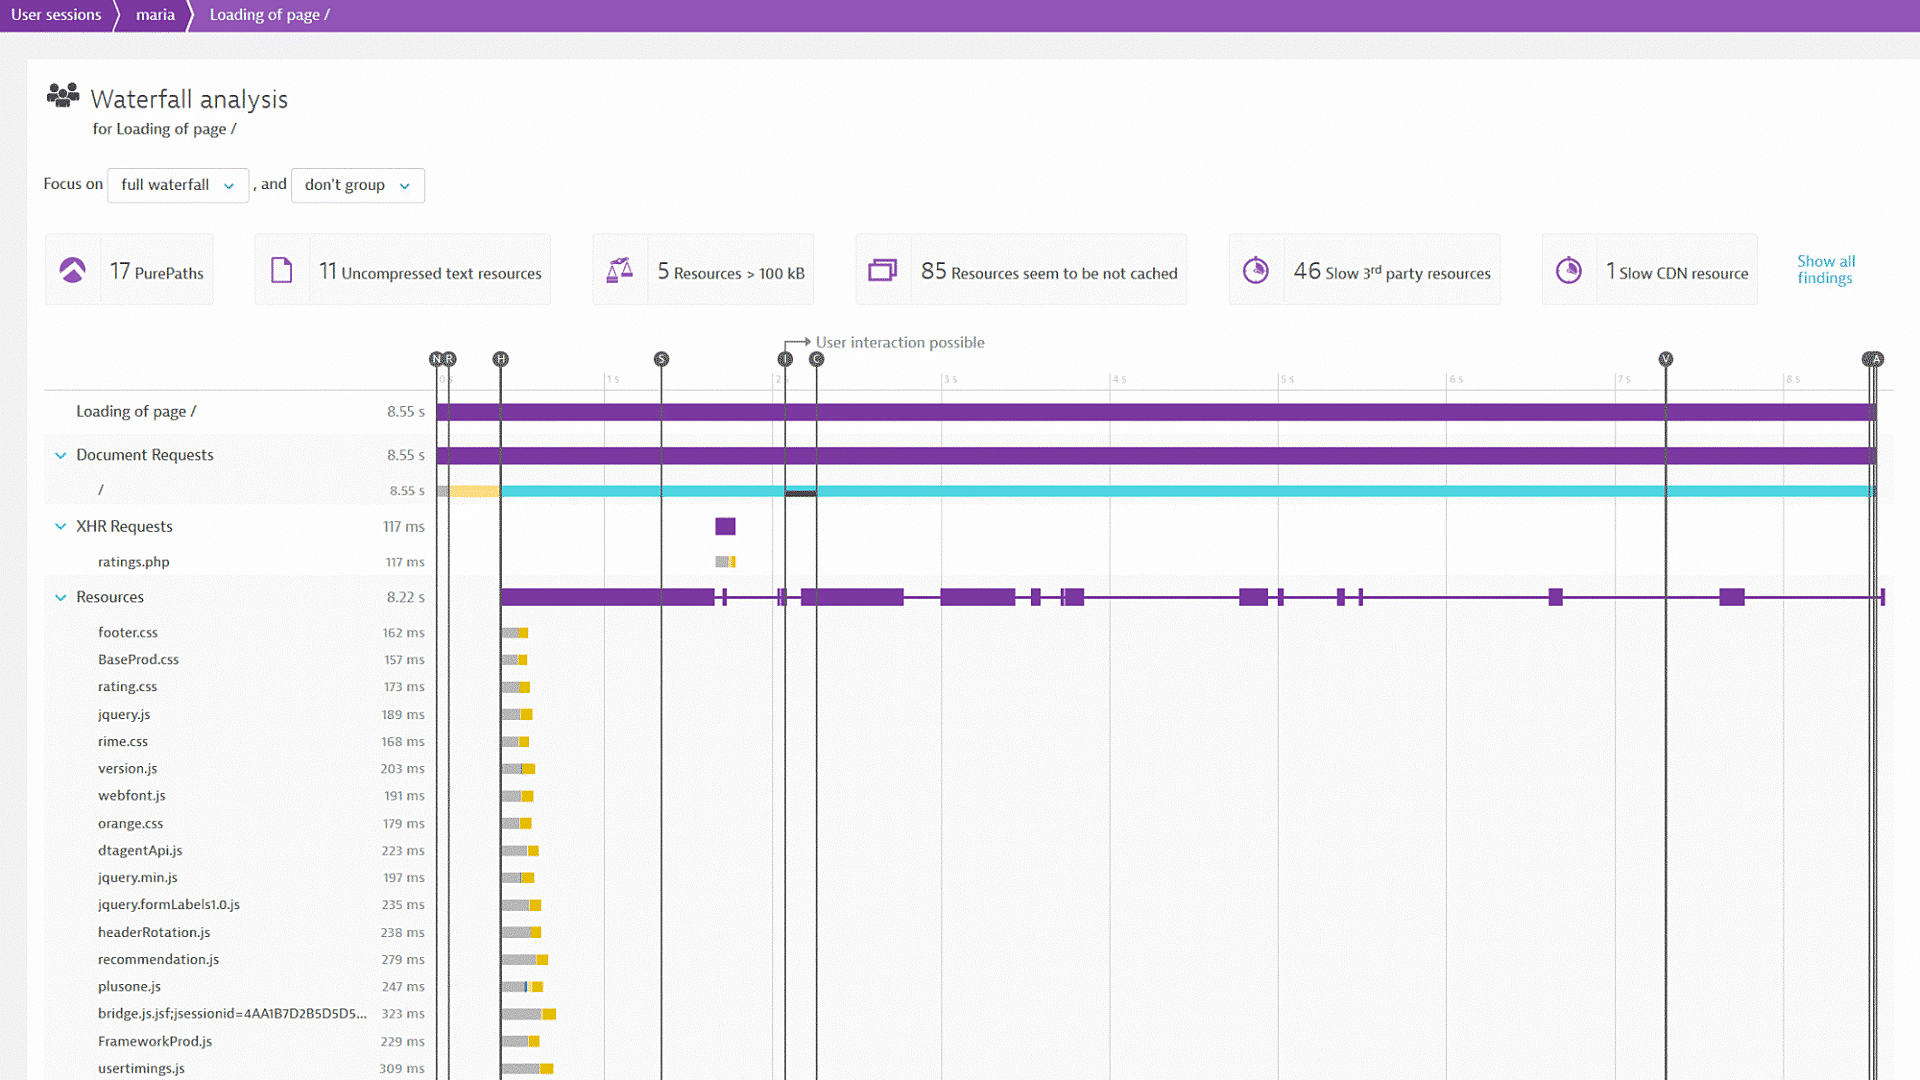This screenshot has height=1080, width=1920.
Task: Click the Loading of page / breadcrumb item
Action: (x=269, y=15)
